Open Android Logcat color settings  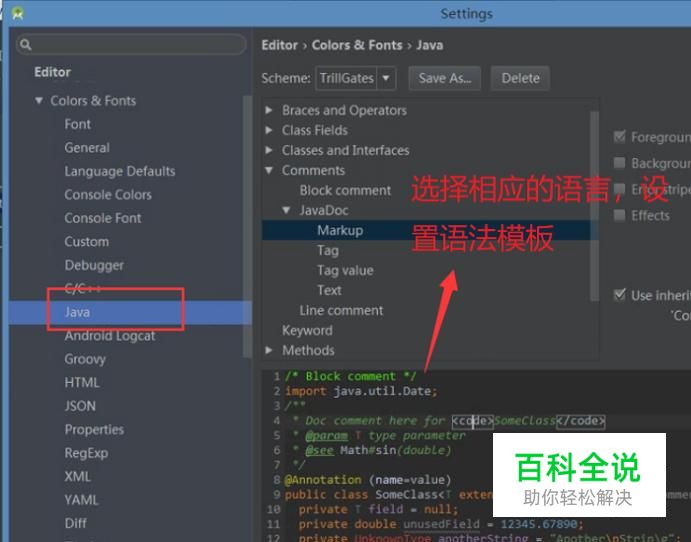(110, 336)
